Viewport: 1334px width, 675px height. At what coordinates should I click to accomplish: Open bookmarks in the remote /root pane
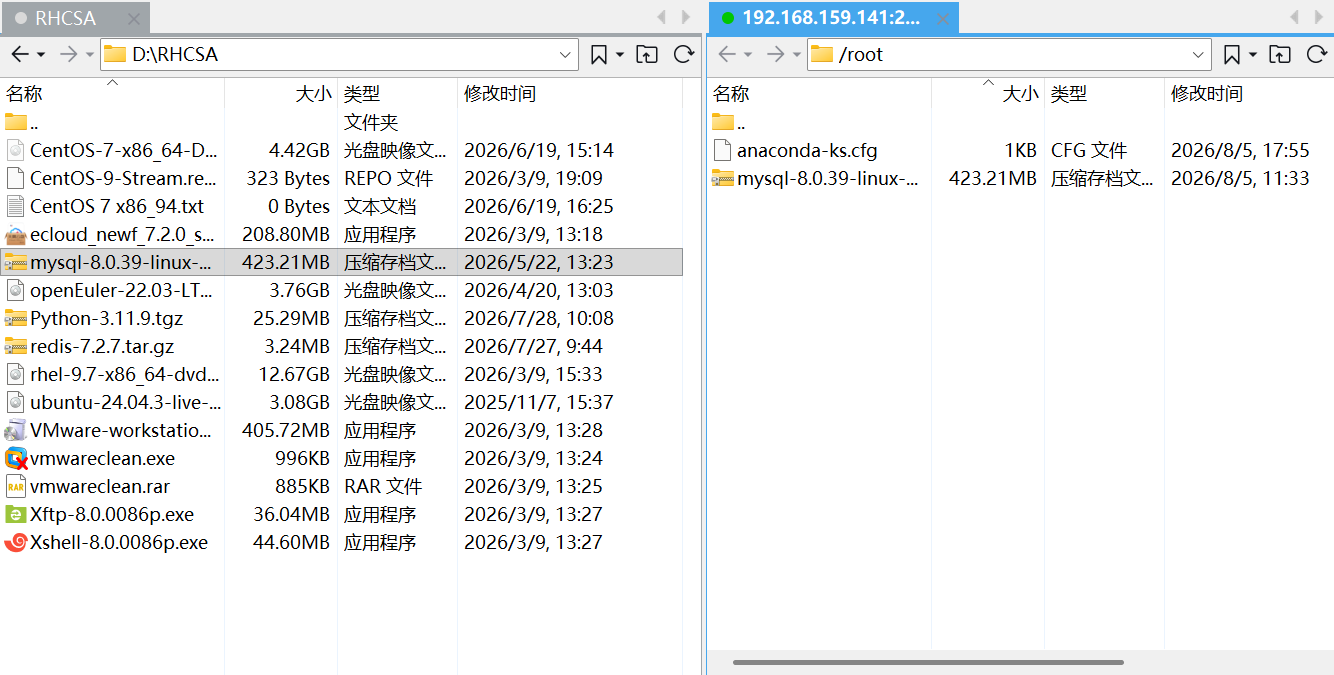click(x=1232, y=55)
